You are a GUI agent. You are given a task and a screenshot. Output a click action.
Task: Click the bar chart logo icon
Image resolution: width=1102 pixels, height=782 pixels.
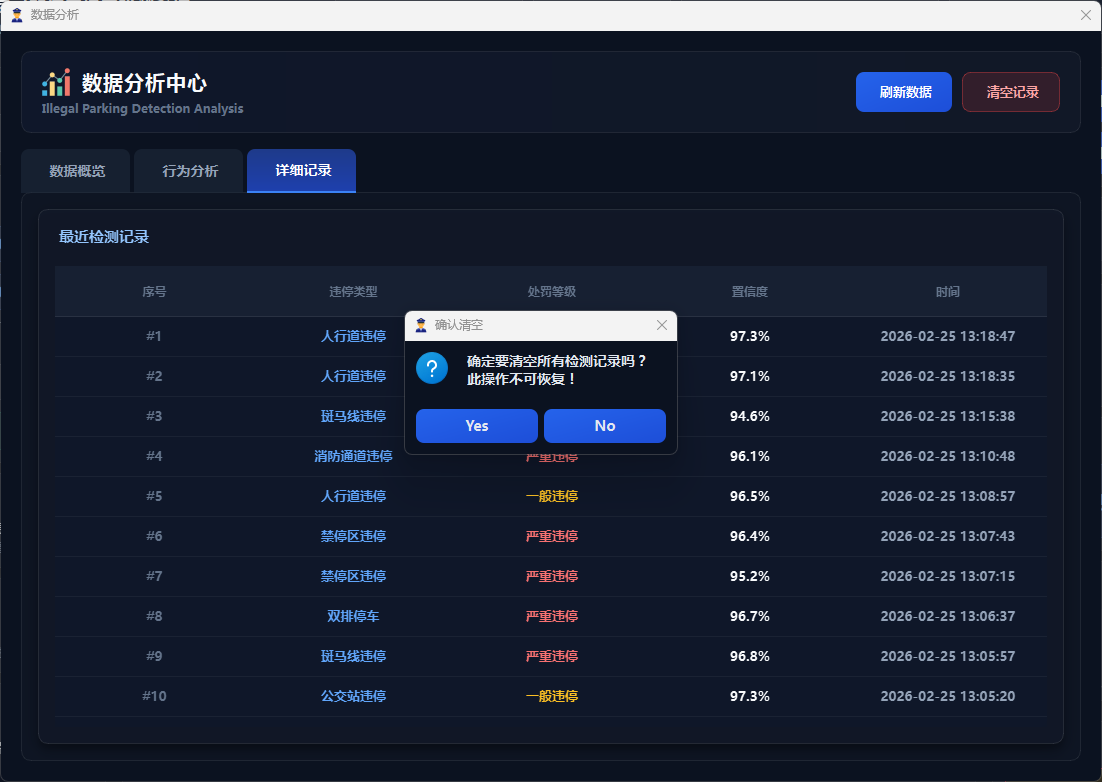[56, 83]
